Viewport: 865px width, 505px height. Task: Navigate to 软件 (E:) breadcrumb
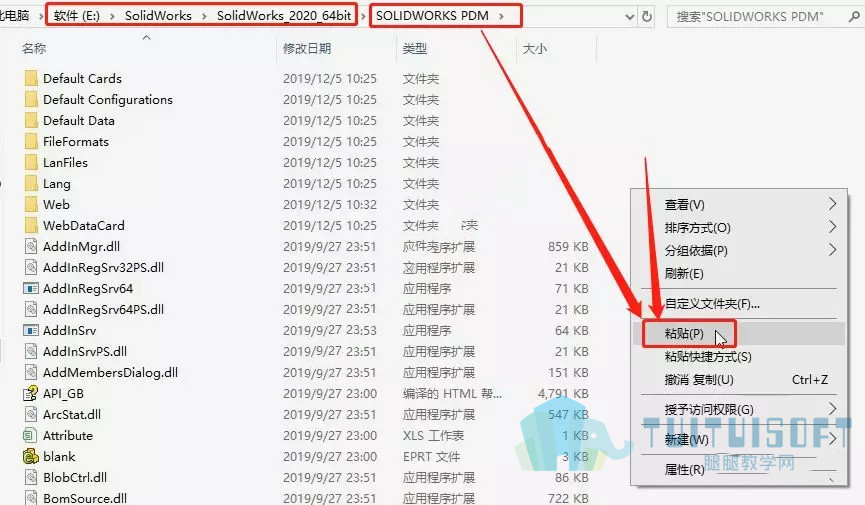(x=77, y=16)
